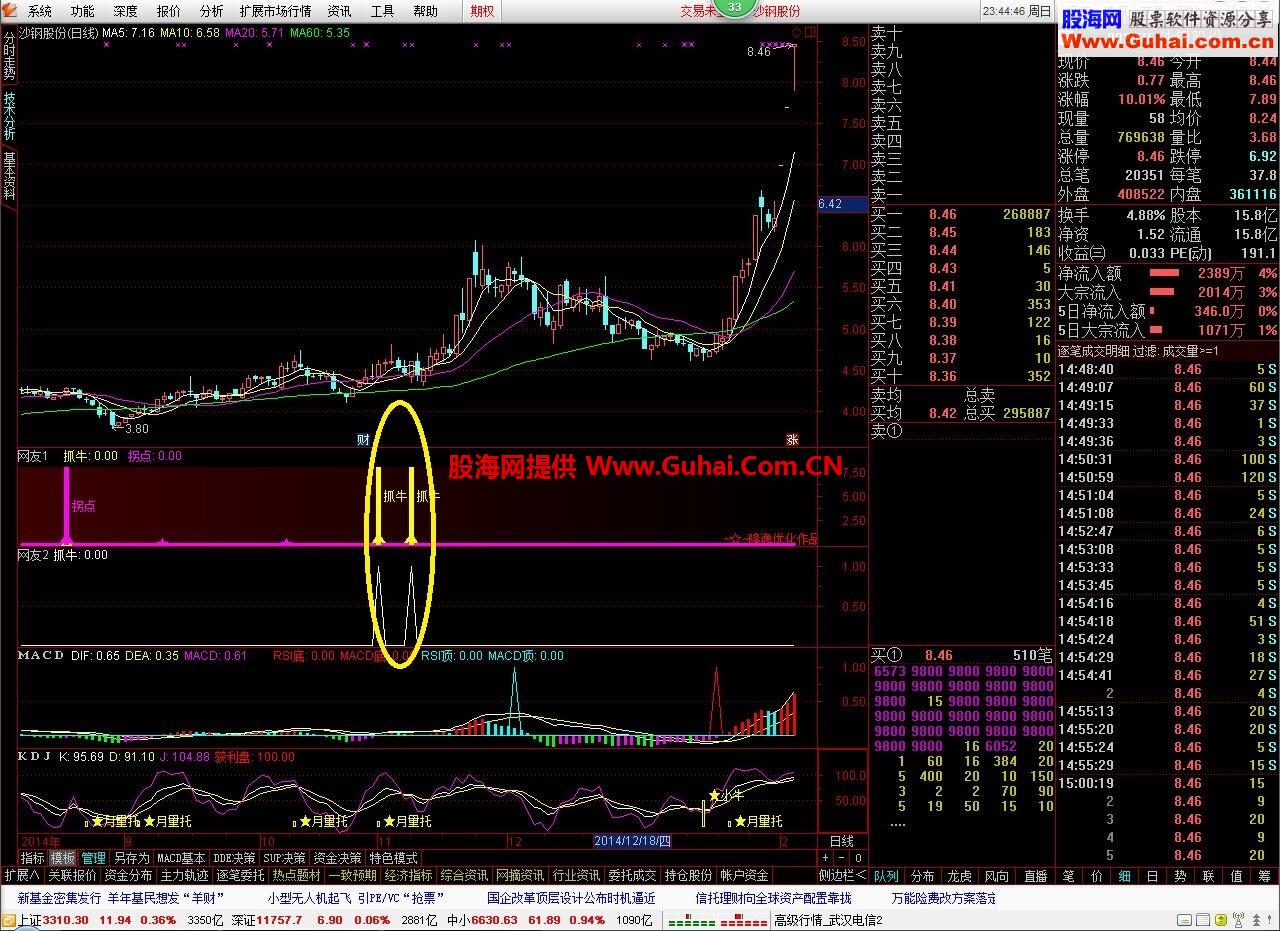Click the 涨 marker below the candlestick chart
This screenshot has width=1280, height=931.
click(793, 439)
